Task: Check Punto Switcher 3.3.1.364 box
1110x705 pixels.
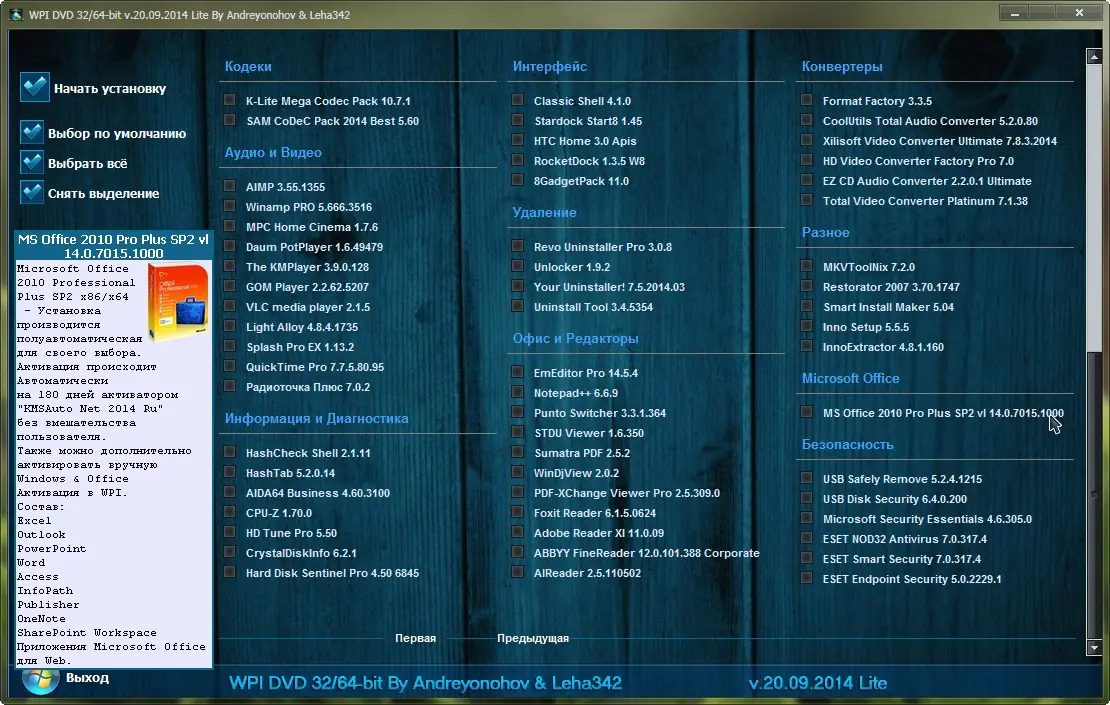Action: click(517, 411)
